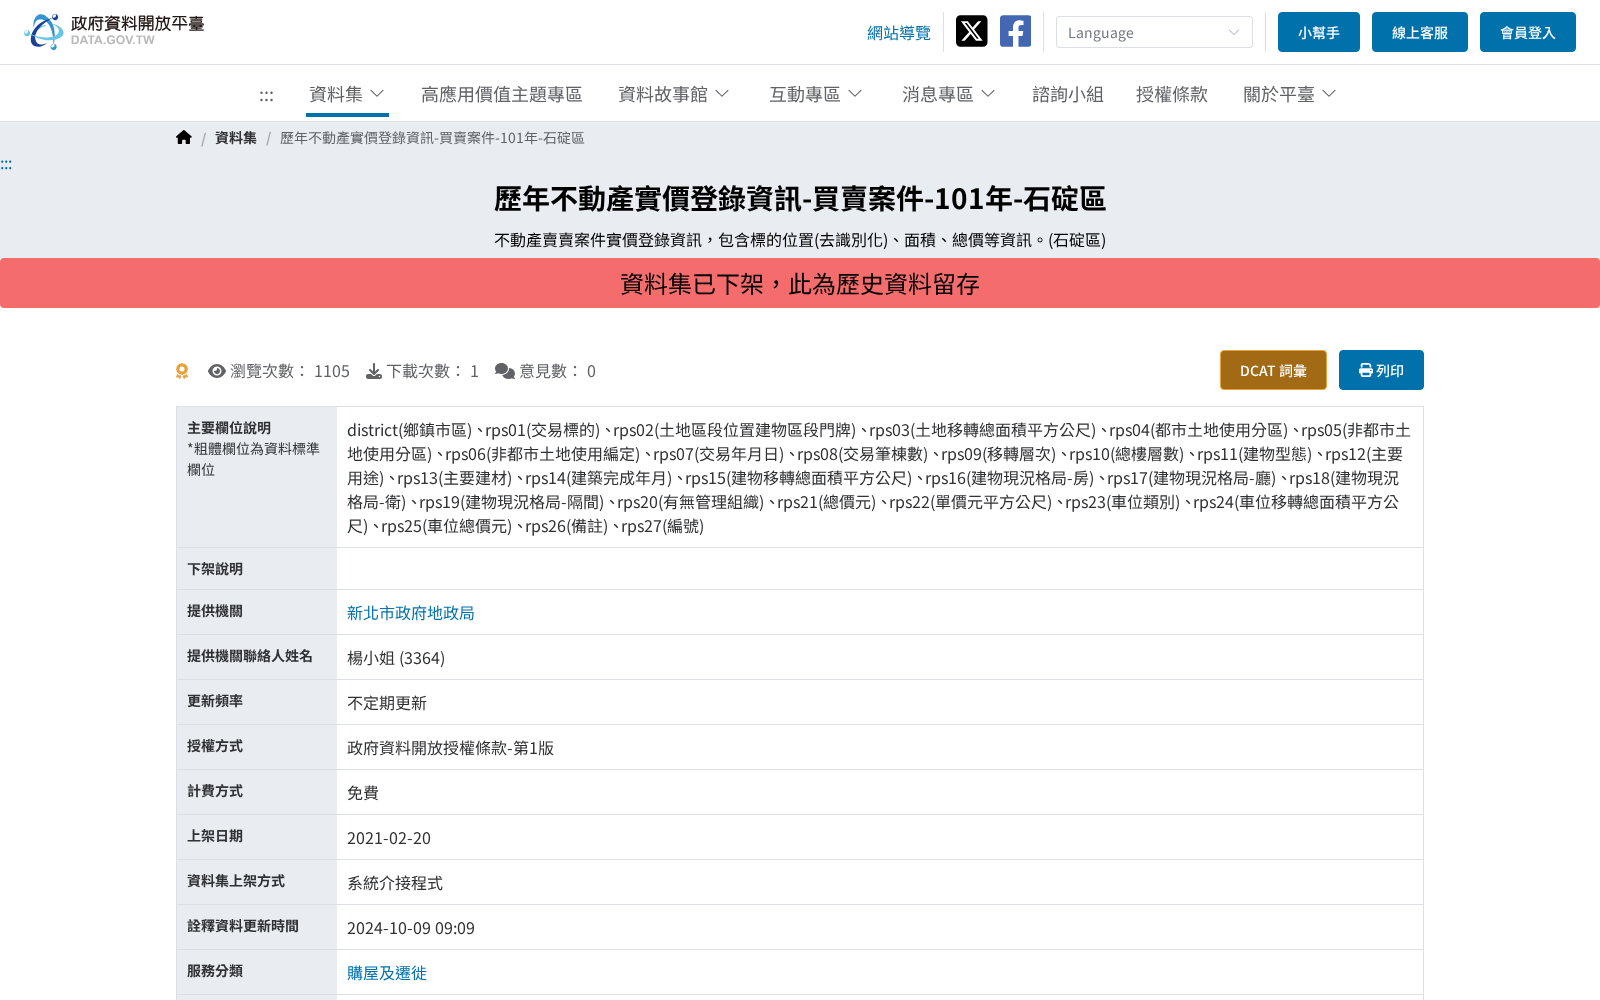
Task: Click the ::: anchor at left page edge
Action: pyautogui.click(x=6, y=164)
